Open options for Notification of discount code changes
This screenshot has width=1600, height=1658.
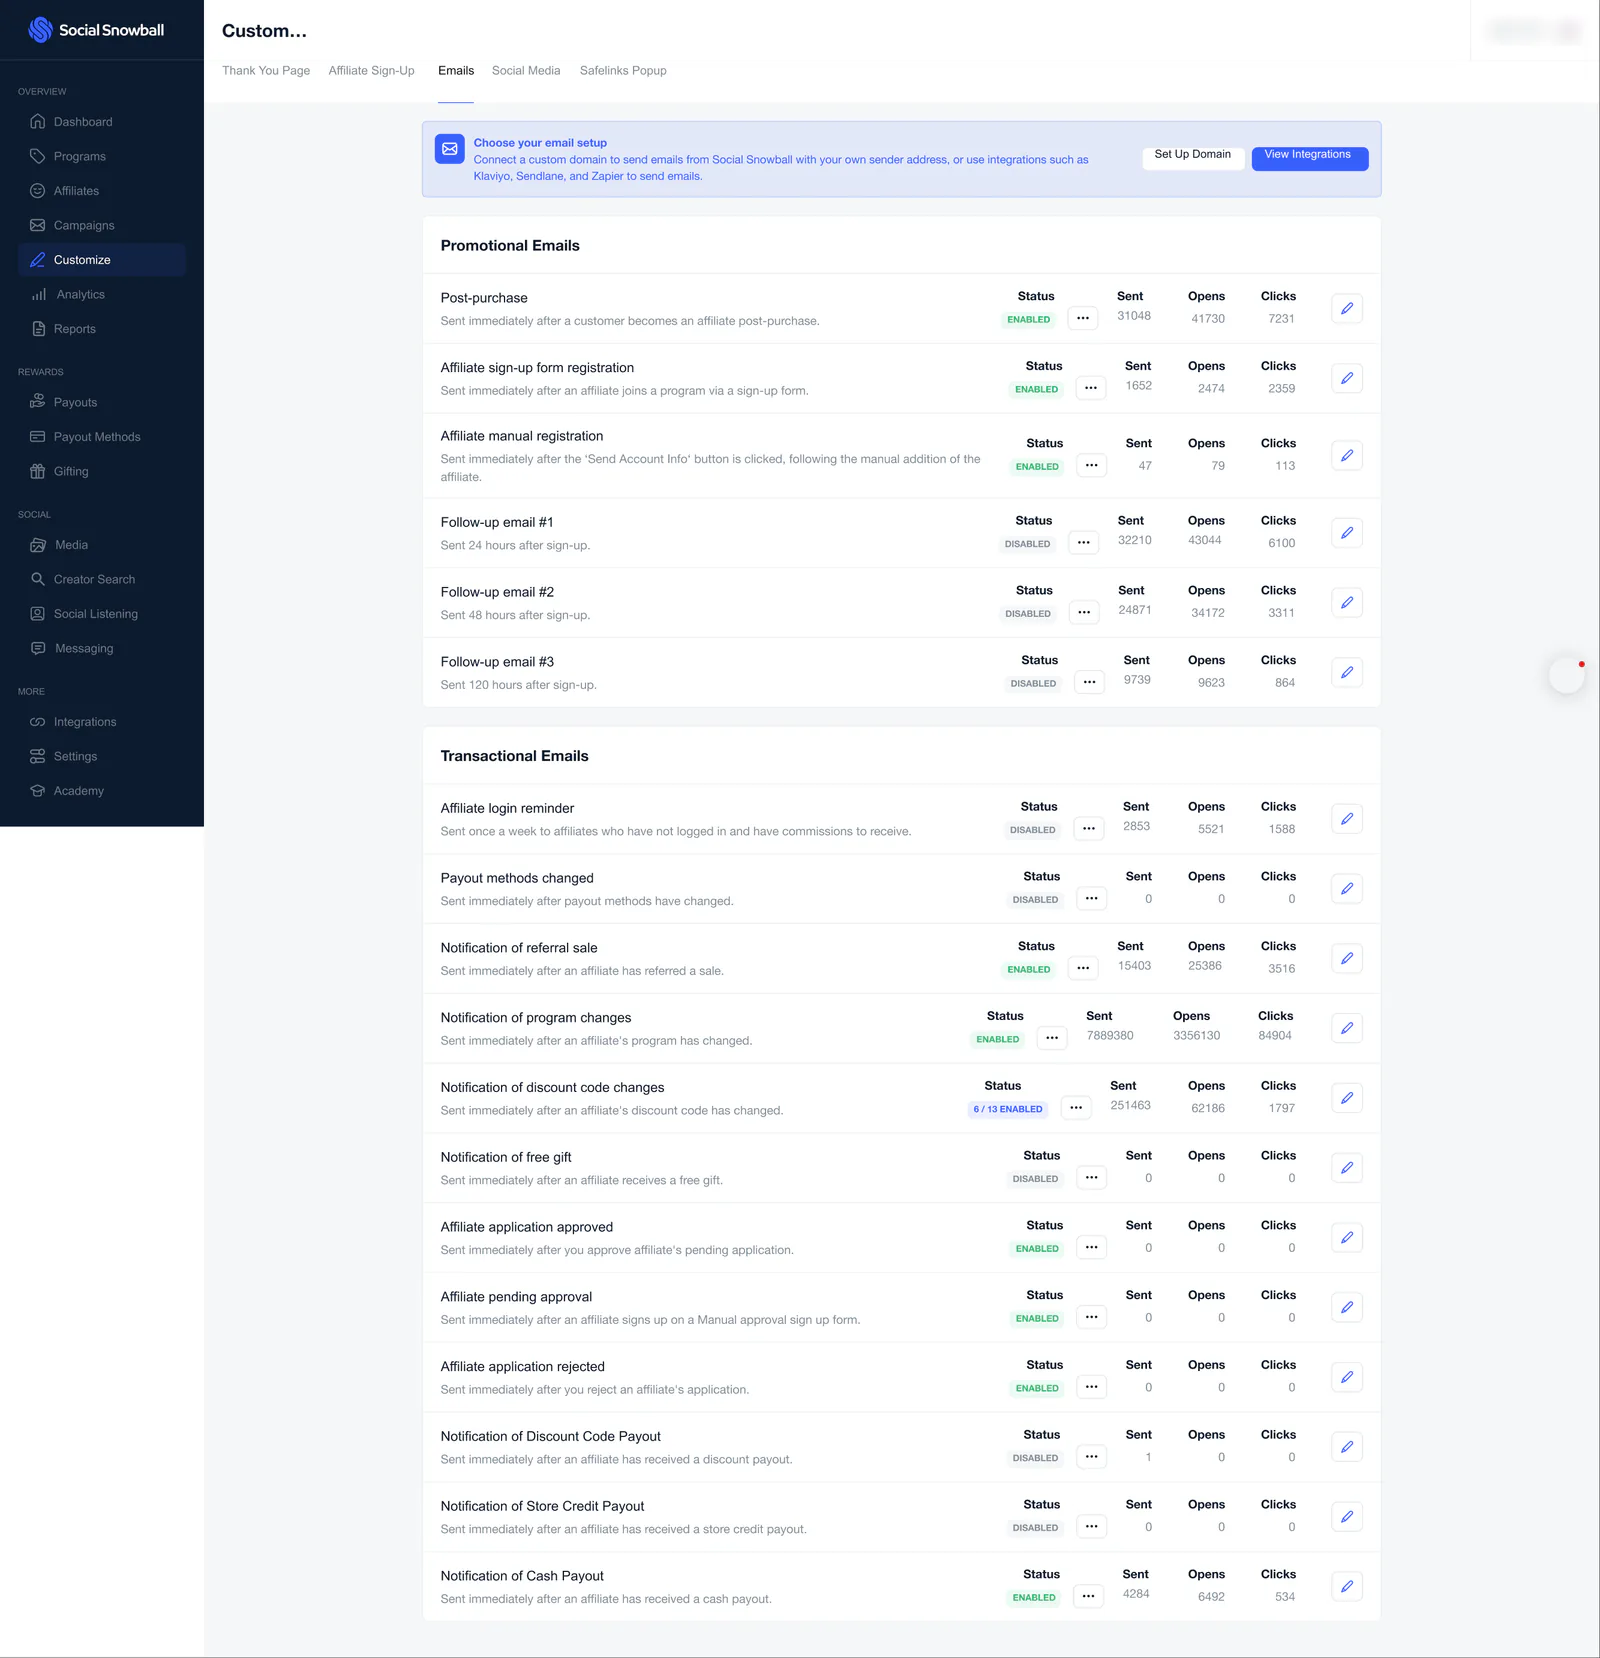pos(1076,1107)
